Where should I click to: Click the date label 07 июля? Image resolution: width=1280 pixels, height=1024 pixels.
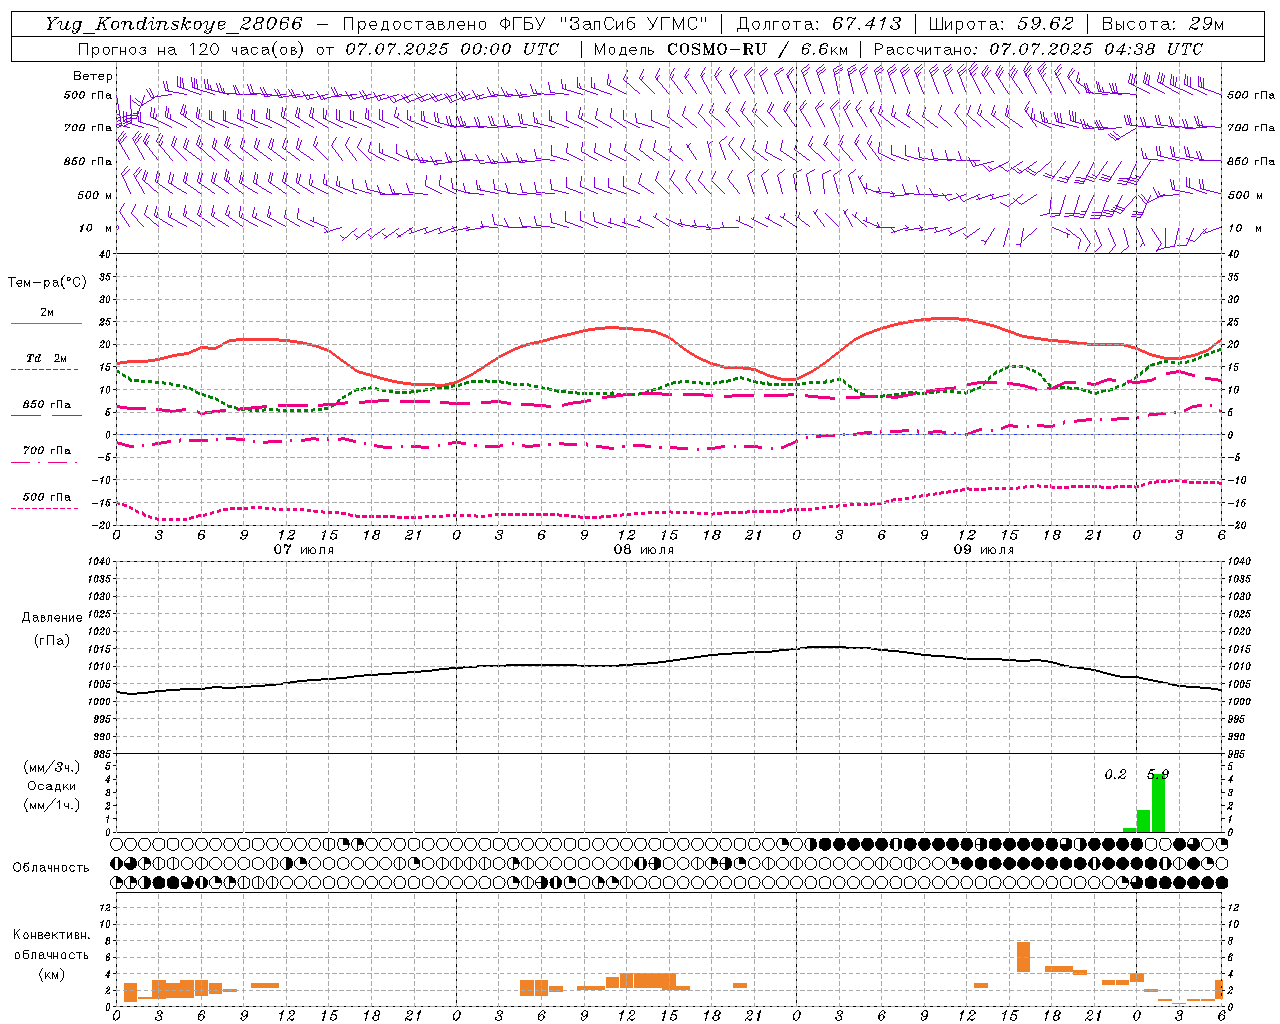[304, 550]
